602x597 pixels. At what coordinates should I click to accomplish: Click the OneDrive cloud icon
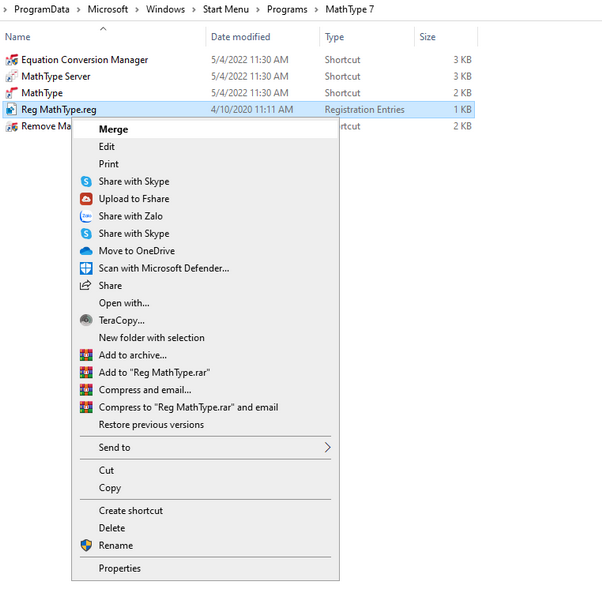pos(86,251)
